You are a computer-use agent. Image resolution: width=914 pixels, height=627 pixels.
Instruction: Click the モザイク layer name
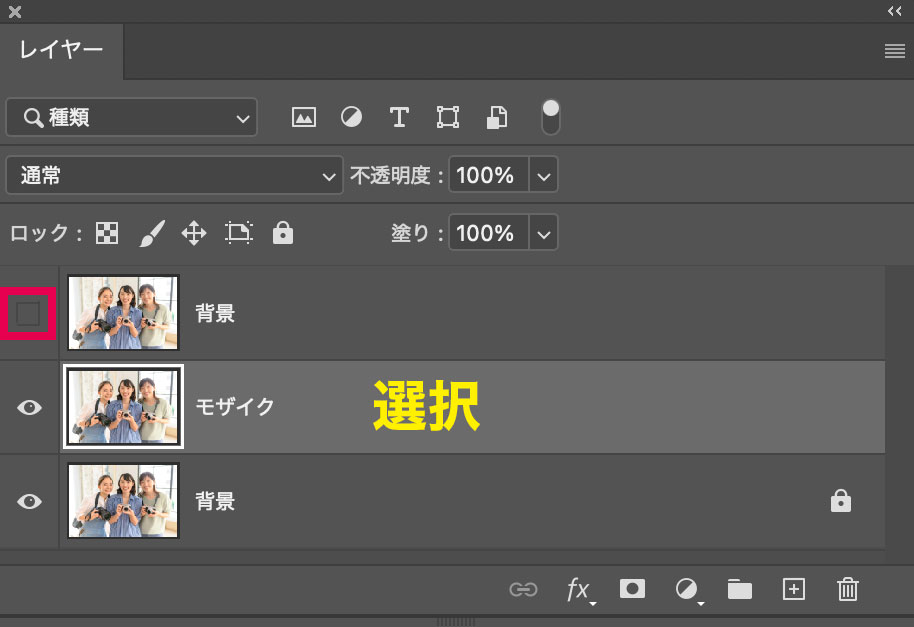click(x=234, y=407)
